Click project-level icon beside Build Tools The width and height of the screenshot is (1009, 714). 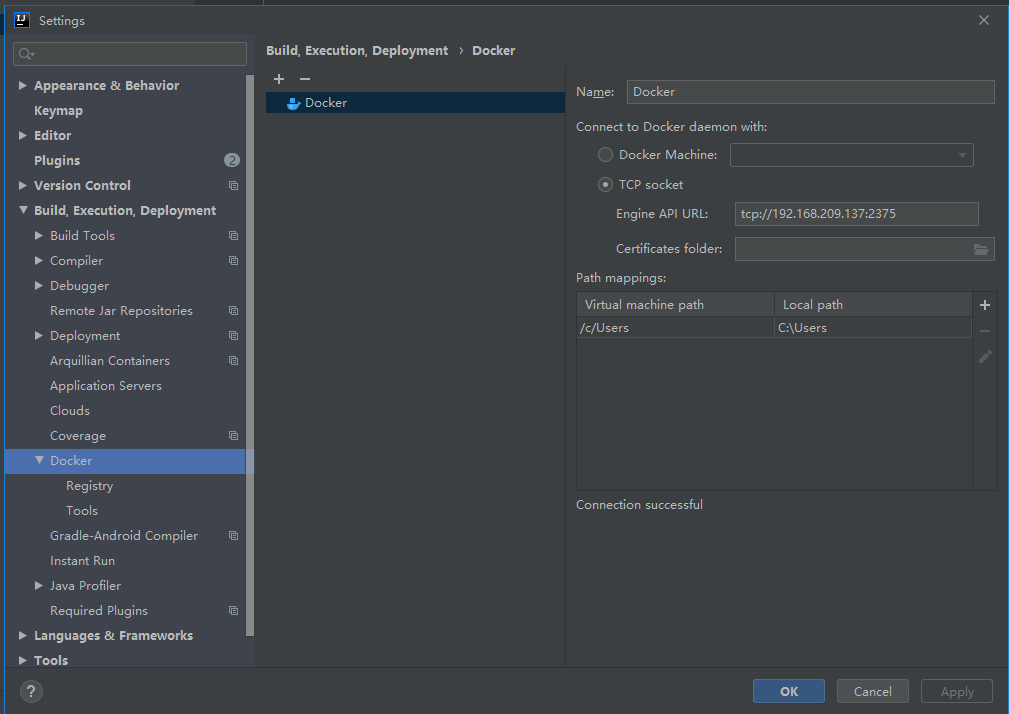click(x=234, y=235)
